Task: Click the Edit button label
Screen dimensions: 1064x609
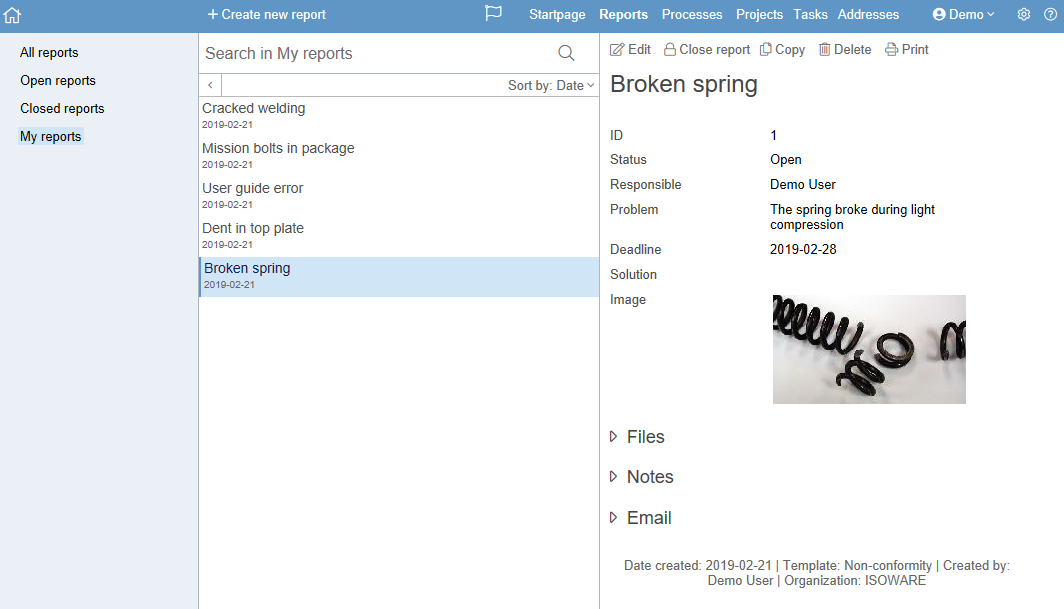Action: (x=639, y=50)
